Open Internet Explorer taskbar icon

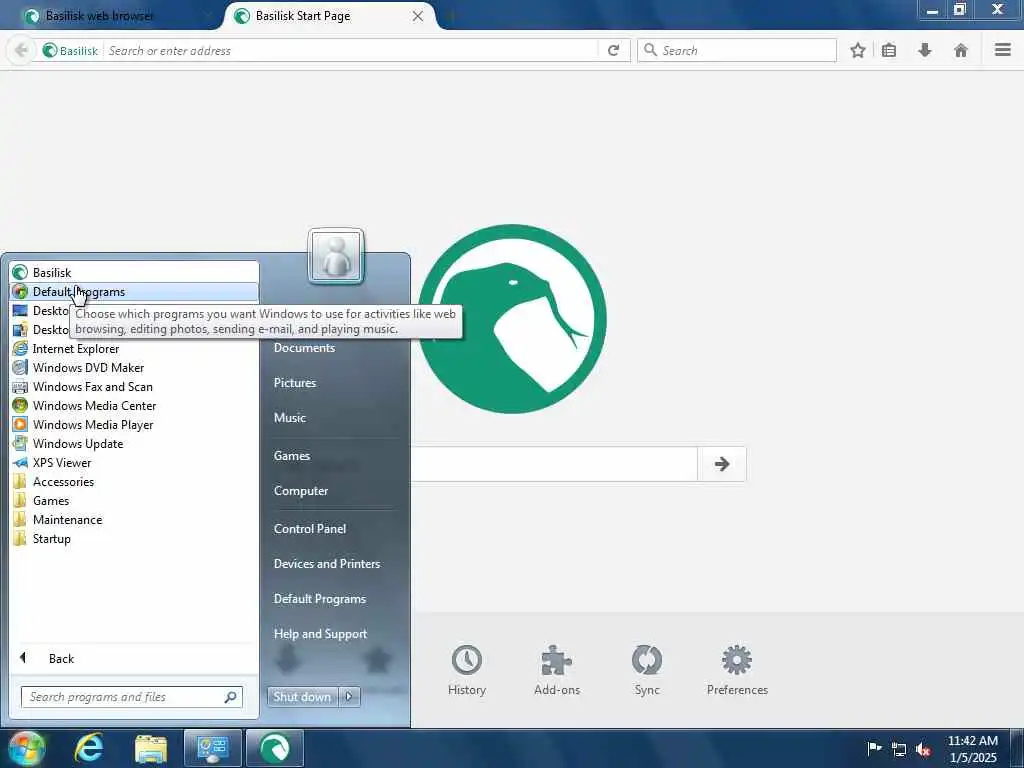[x=89, y=748]
